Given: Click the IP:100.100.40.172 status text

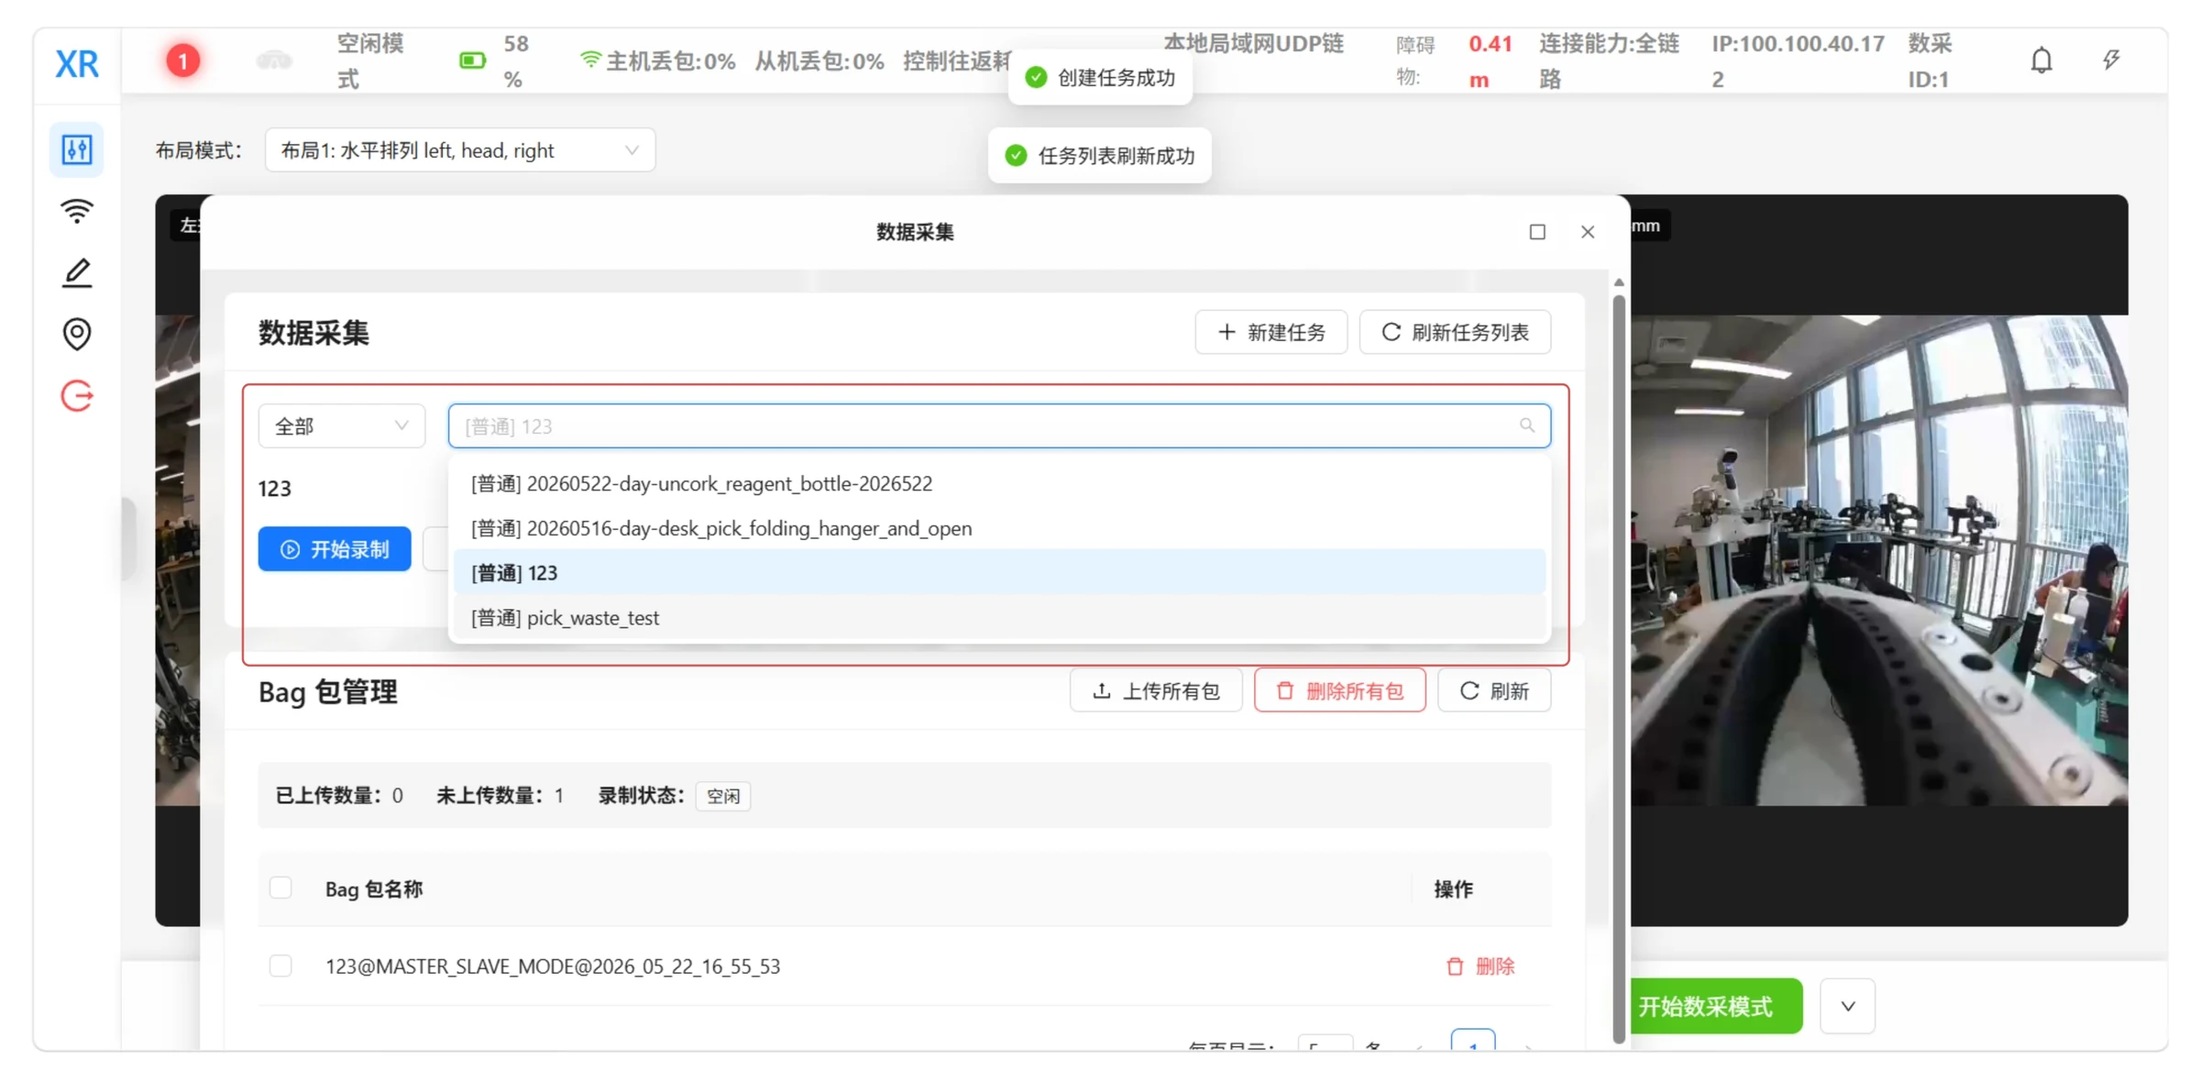Looking at the screenshot, I should [x=1797, y=61].
